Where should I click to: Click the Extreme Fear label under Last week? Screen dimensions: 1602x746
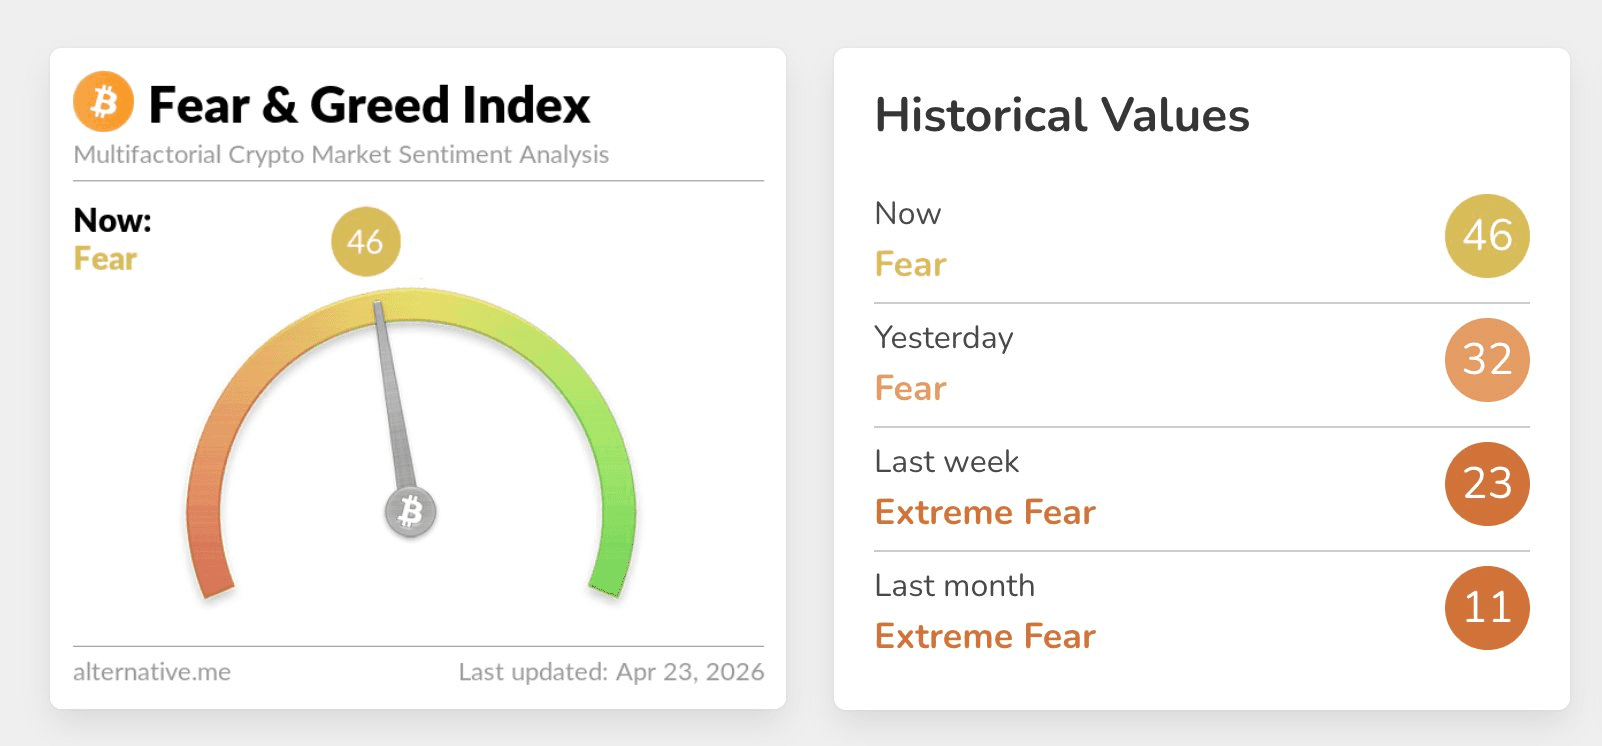pos(984,513)
